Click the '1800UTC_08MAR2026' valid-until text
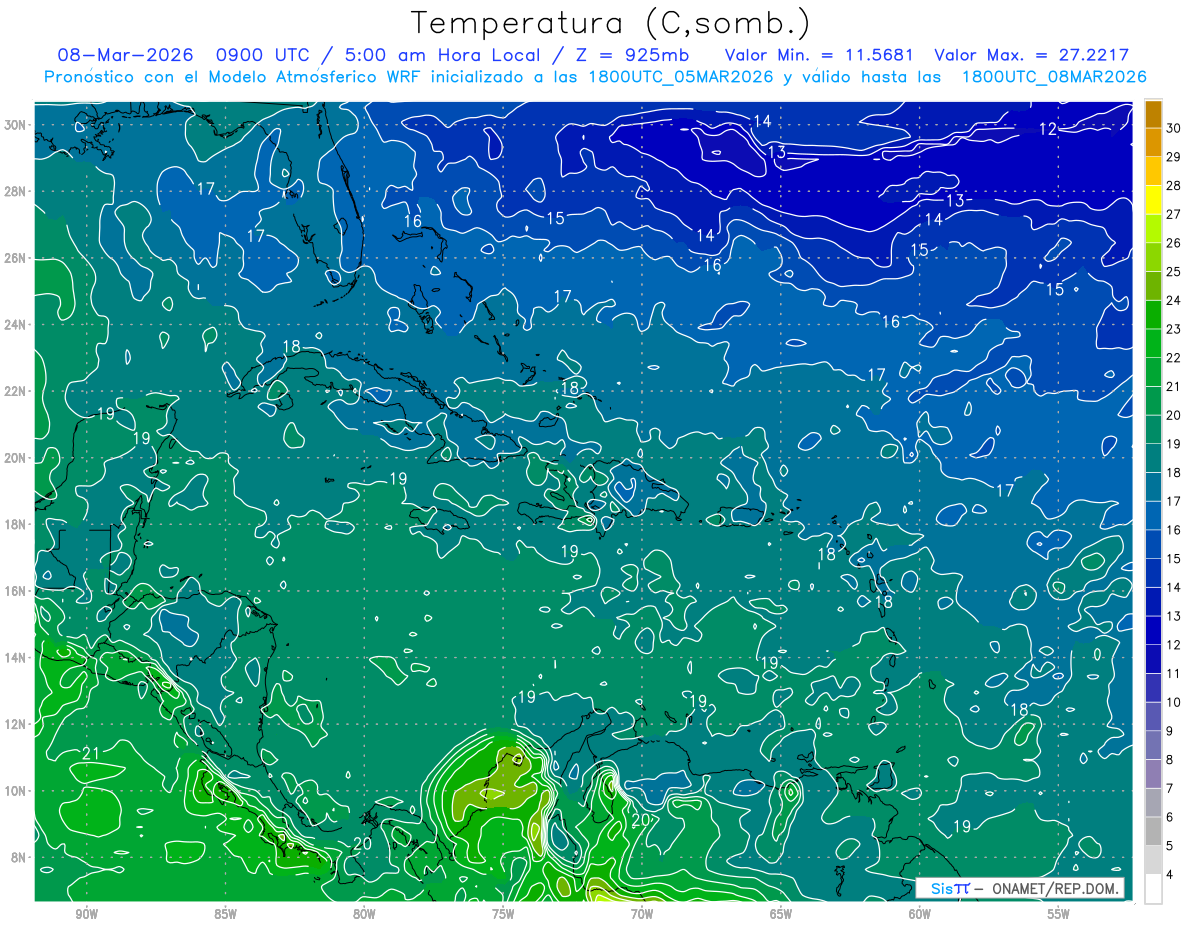Viewport: 1200px width, 927px height. coord(1054,76)
